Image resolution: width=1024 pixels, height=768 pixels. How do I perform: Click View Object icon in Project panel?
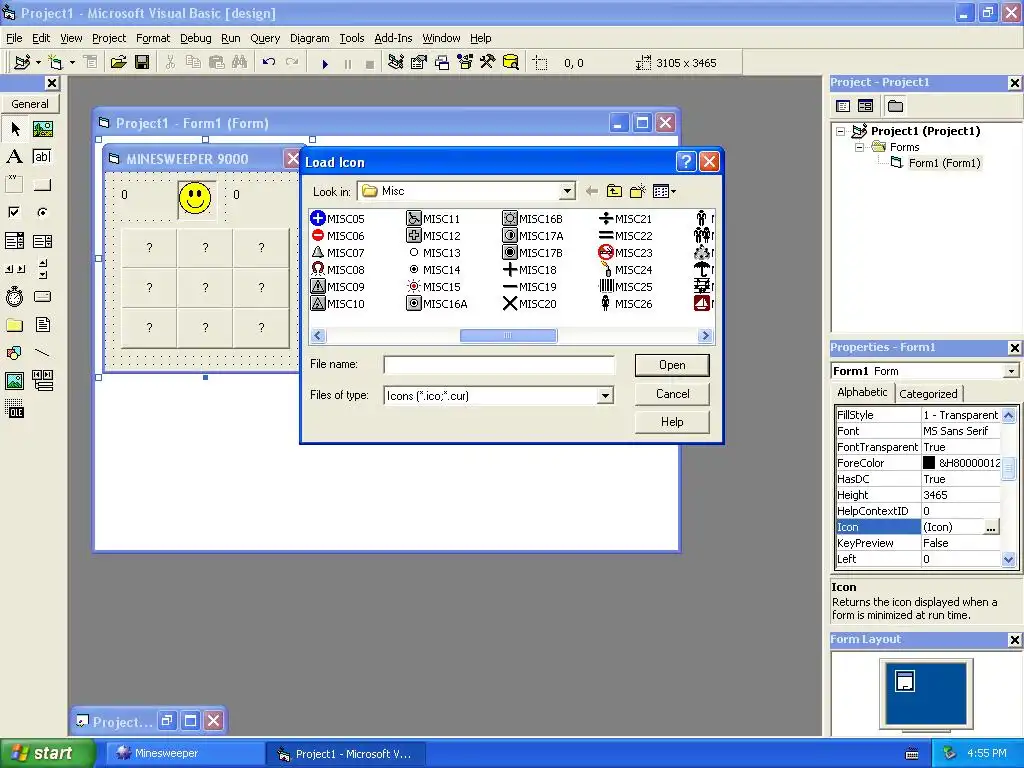point(865,106)
